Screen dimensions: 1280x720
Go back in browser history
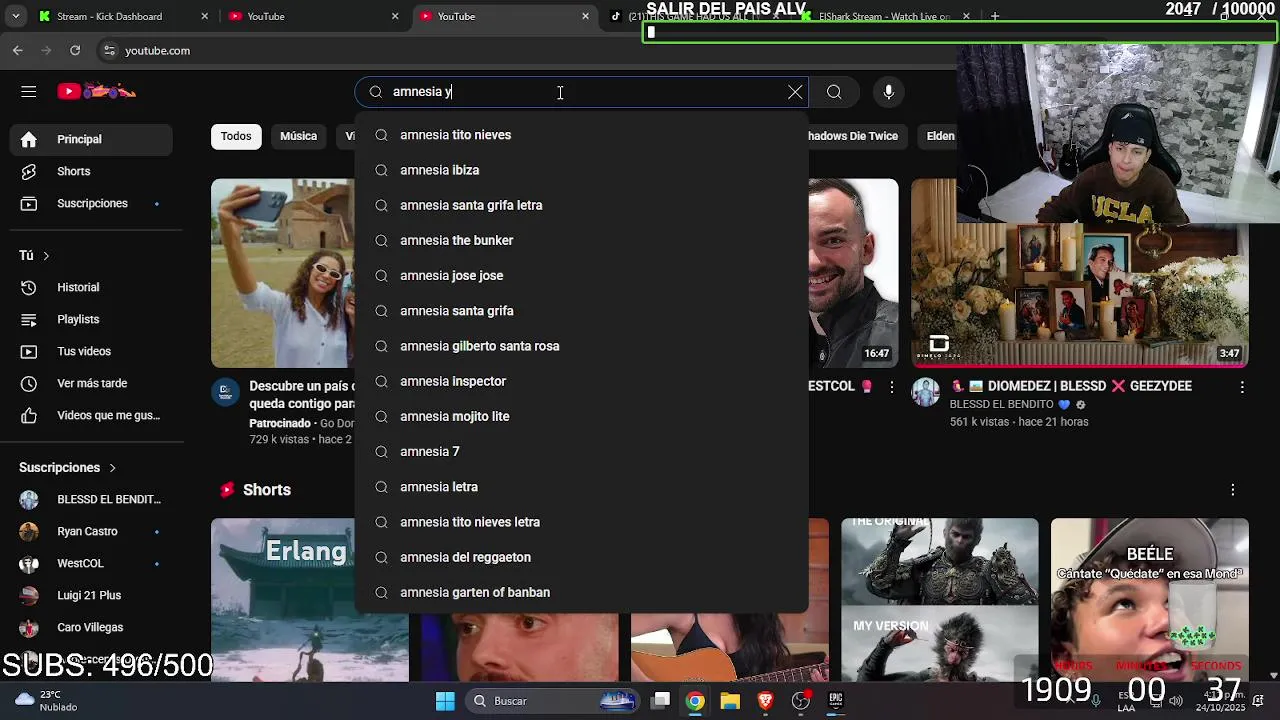pos(18,50)
